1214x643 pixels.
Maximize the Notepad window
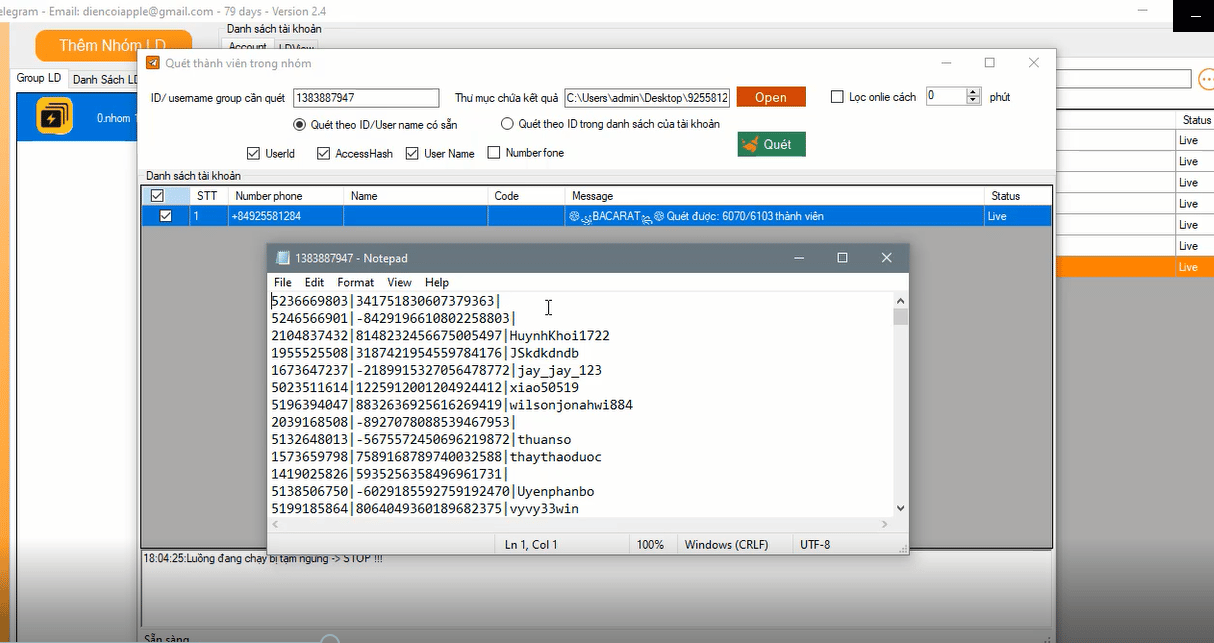pos(842,258)
